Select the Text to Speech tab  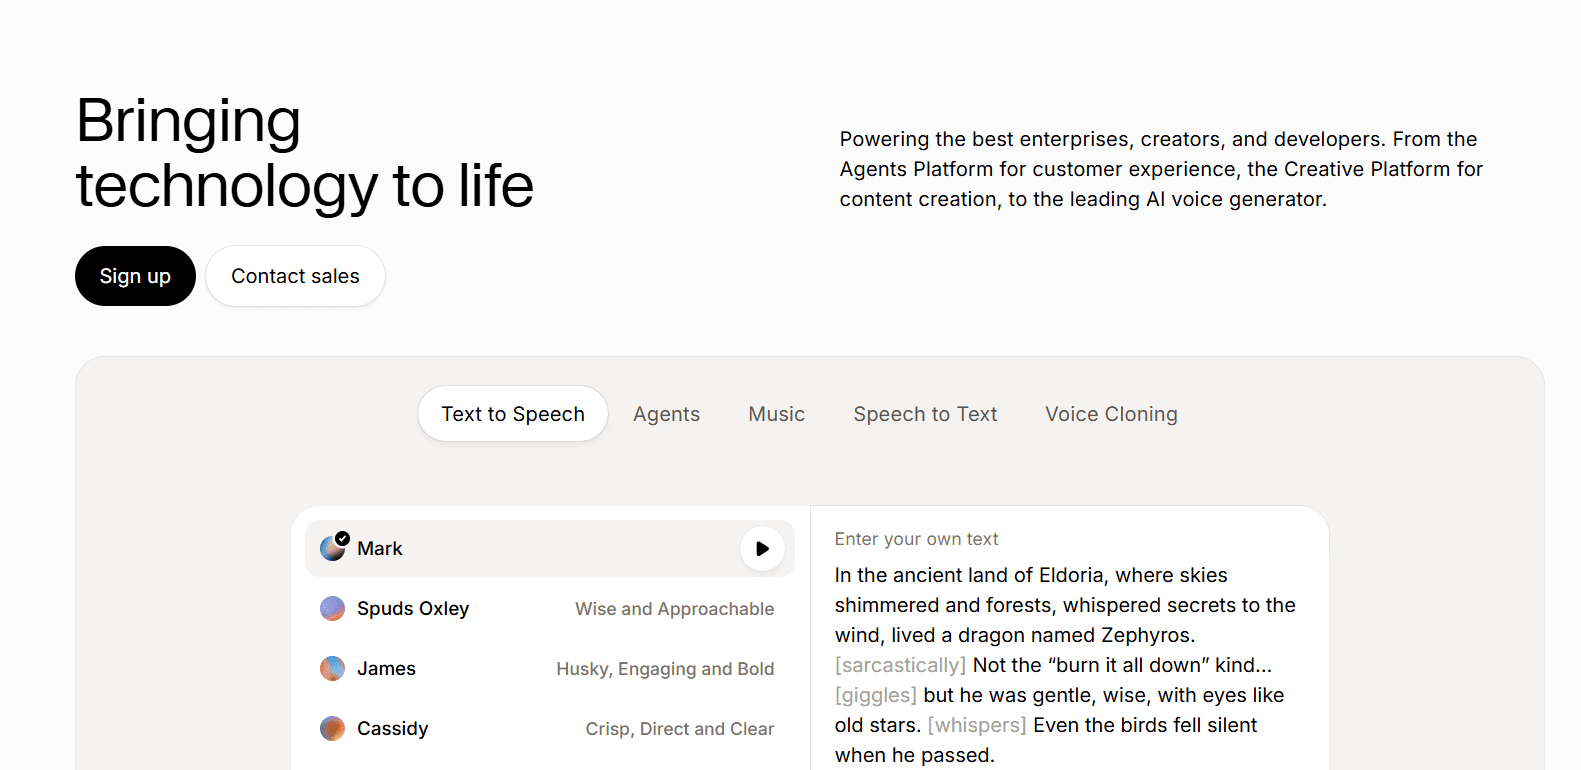pos(513,414)
